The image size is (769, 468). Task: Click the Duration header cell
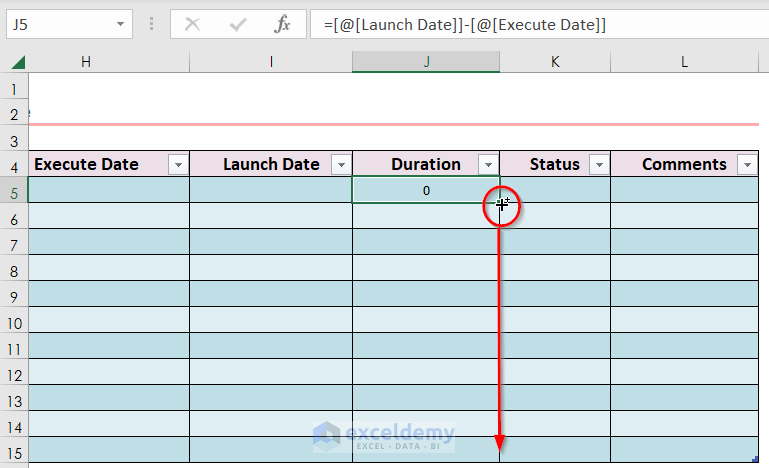[426, 164]
